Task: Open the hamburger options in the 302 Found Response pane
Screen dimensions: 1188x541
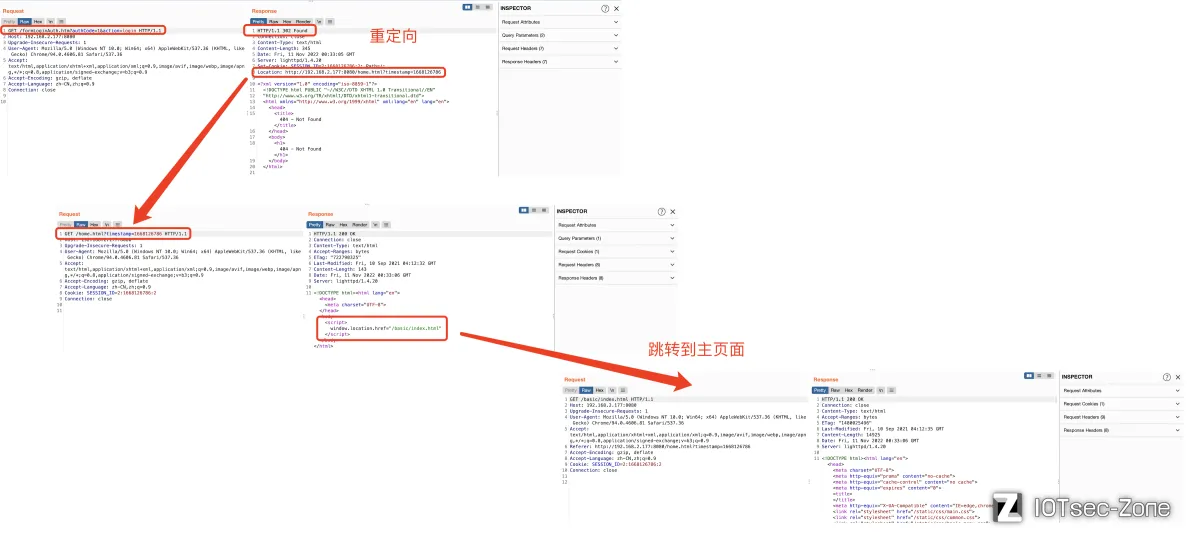Action: click(330, 21)
